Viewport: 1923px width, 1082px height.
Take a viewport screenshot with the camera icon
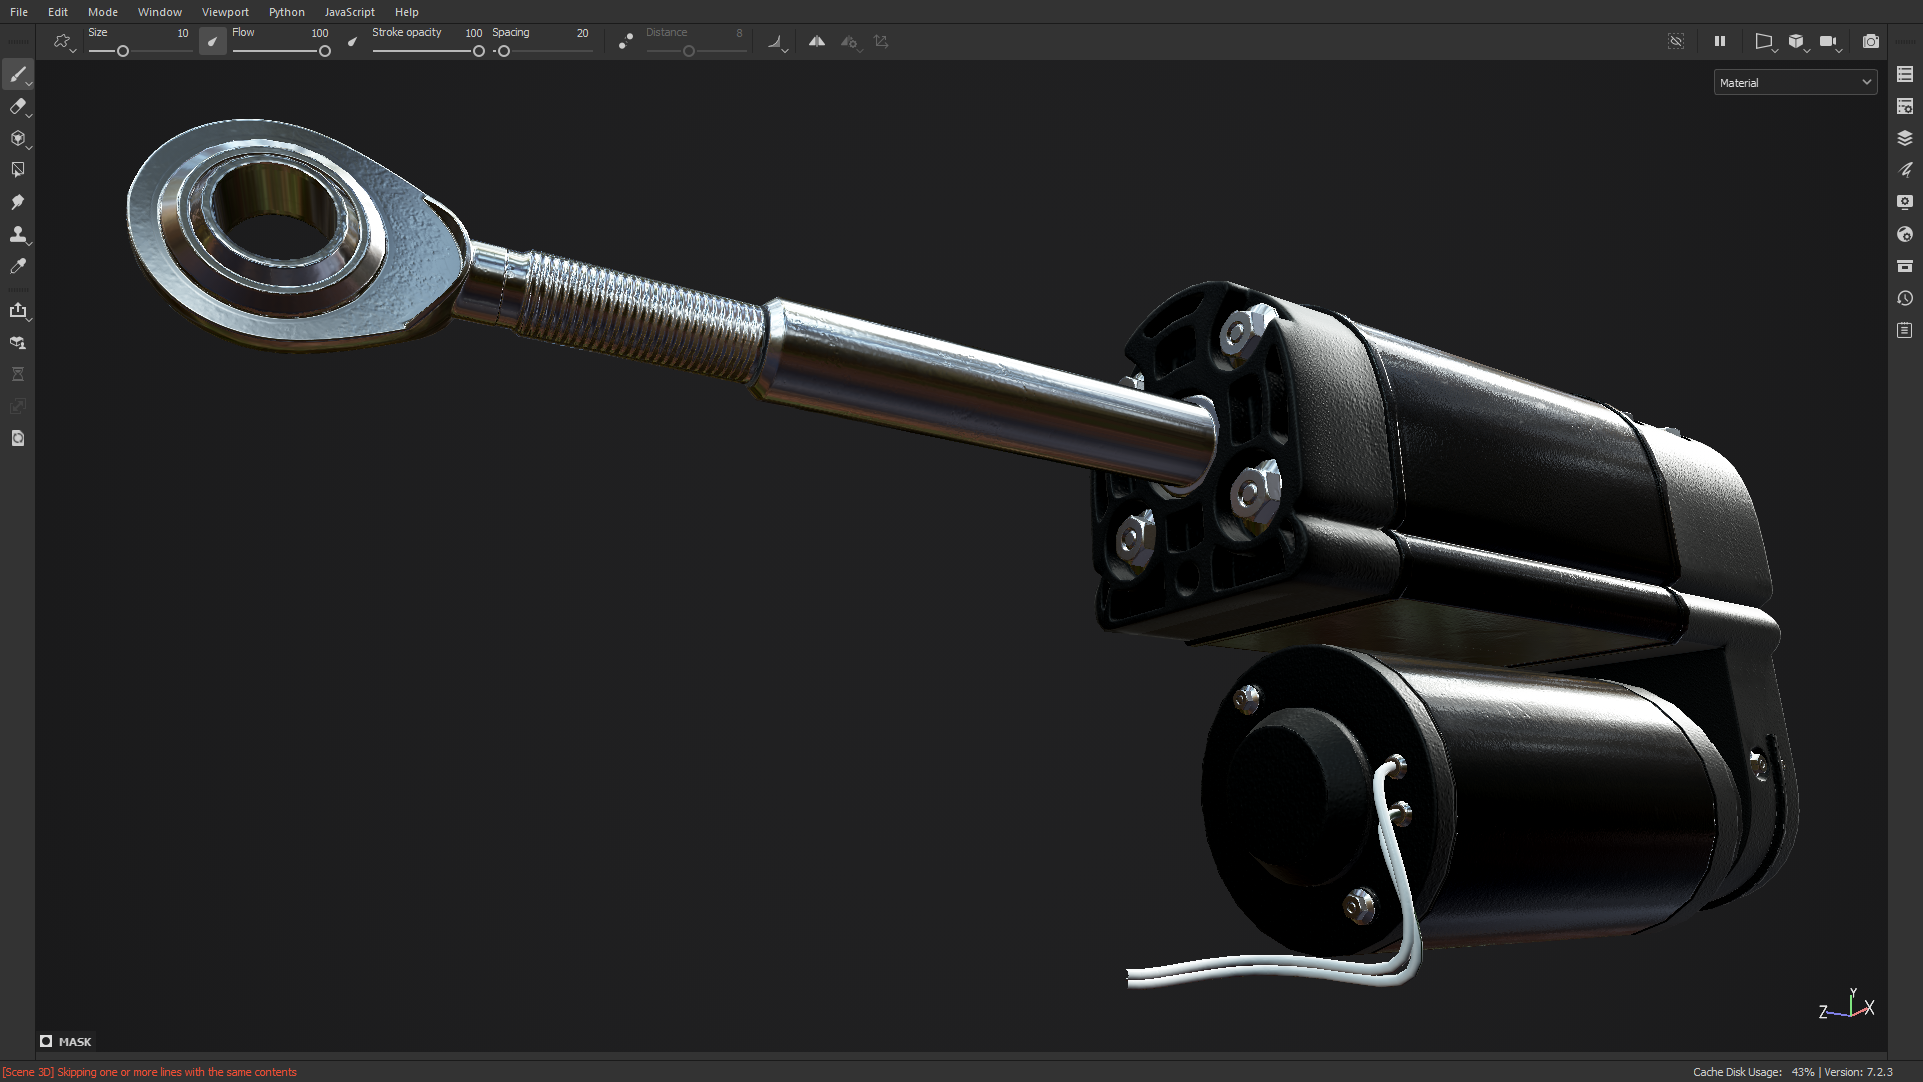click(1870, 41)
